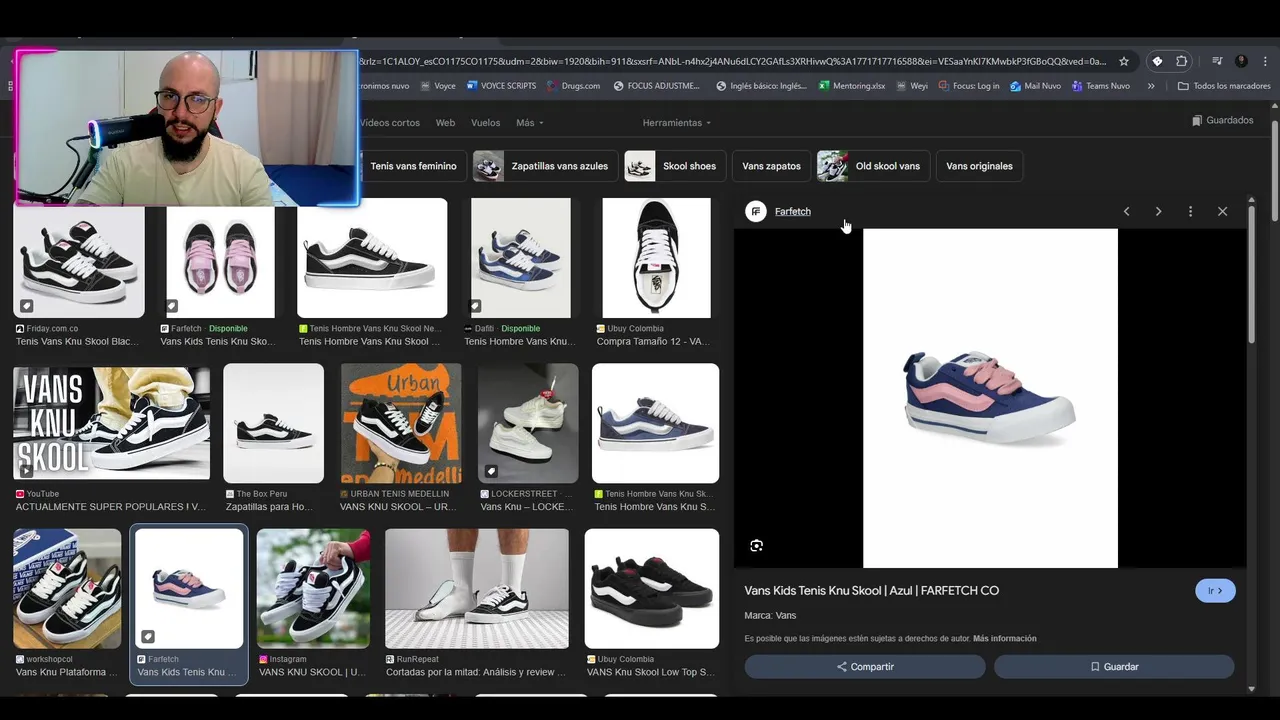The image size is (1280, 720).
Task: Open the blue Tenis Hombre Vans Knu Sk... thumbnail
Action: [655, 423]
